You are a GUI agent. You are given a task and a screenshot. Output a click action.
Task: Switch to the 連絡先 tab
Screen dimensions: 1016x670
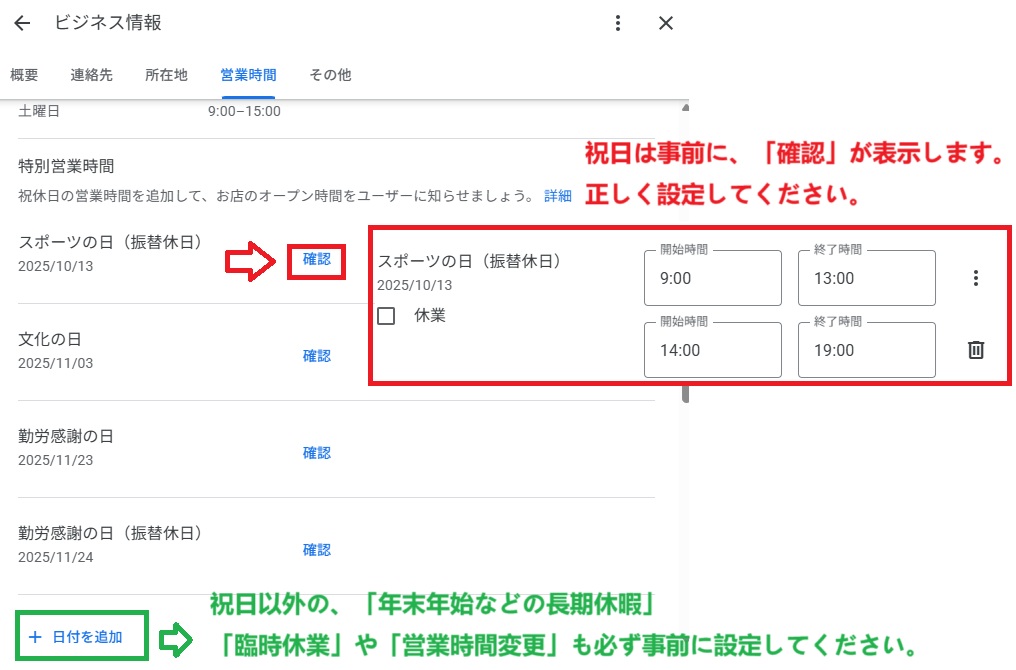(x=91, y=75)
